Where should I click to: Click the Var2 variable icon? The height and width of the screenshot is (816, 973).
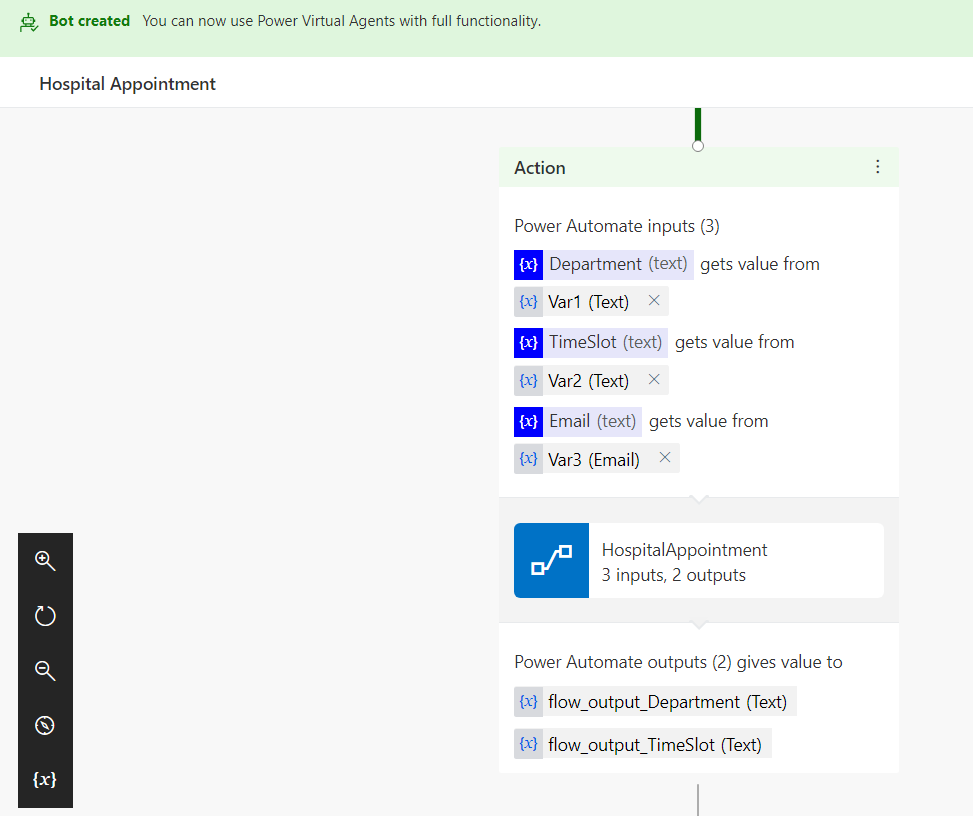pos(529,380)
